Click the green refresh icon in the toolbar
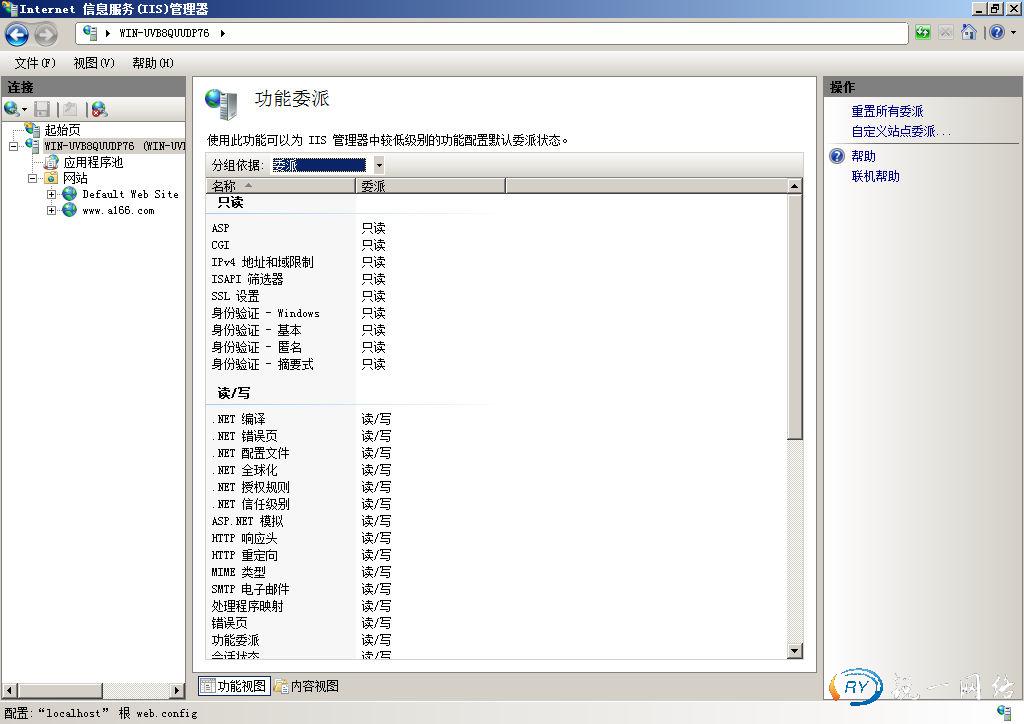Screen dimensions: 1024x724 923,32
